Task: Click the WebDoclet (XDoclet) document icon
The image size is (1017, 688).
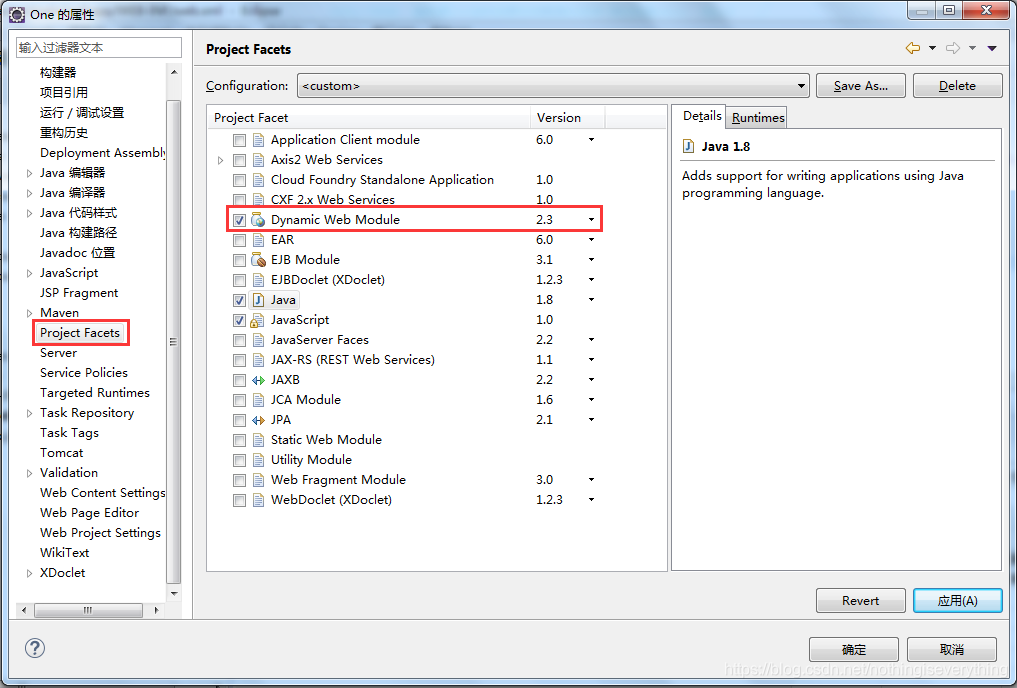Action: pos(258,501)
